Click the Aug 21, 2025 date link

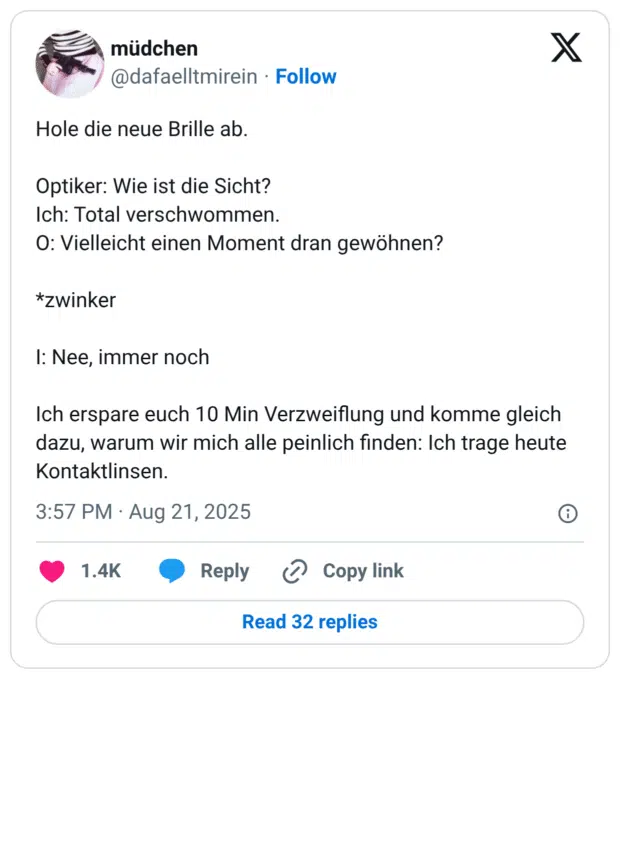click(190, 512)
